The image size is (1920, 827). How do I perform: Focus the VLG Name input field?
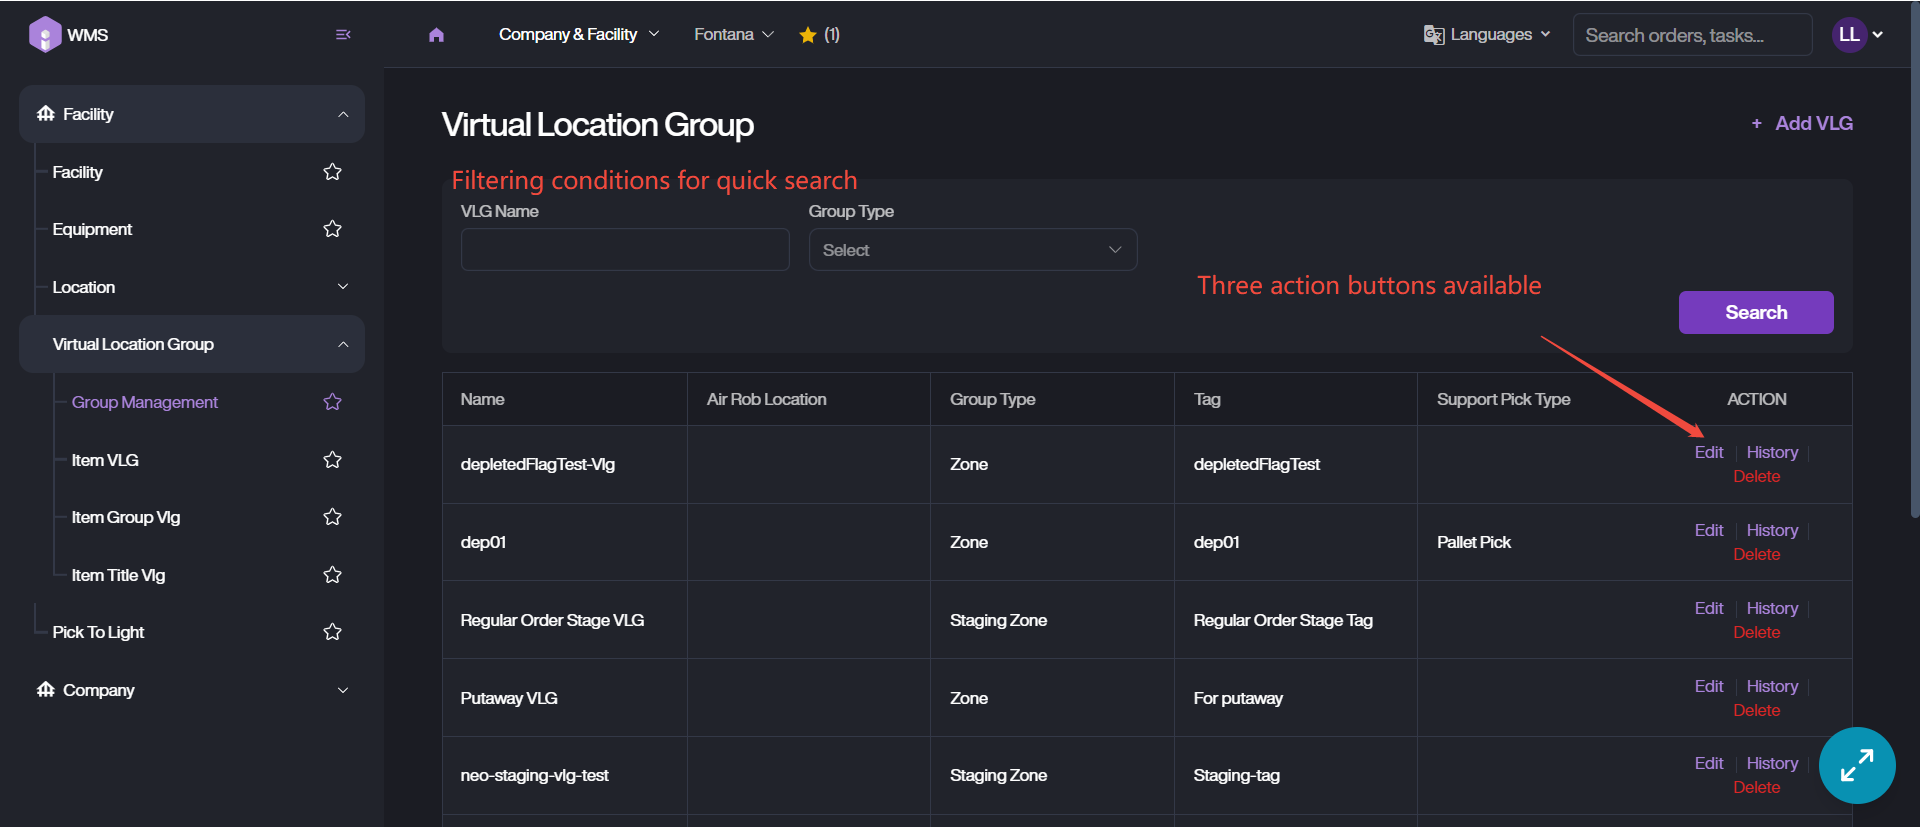[x=625, y=250]
